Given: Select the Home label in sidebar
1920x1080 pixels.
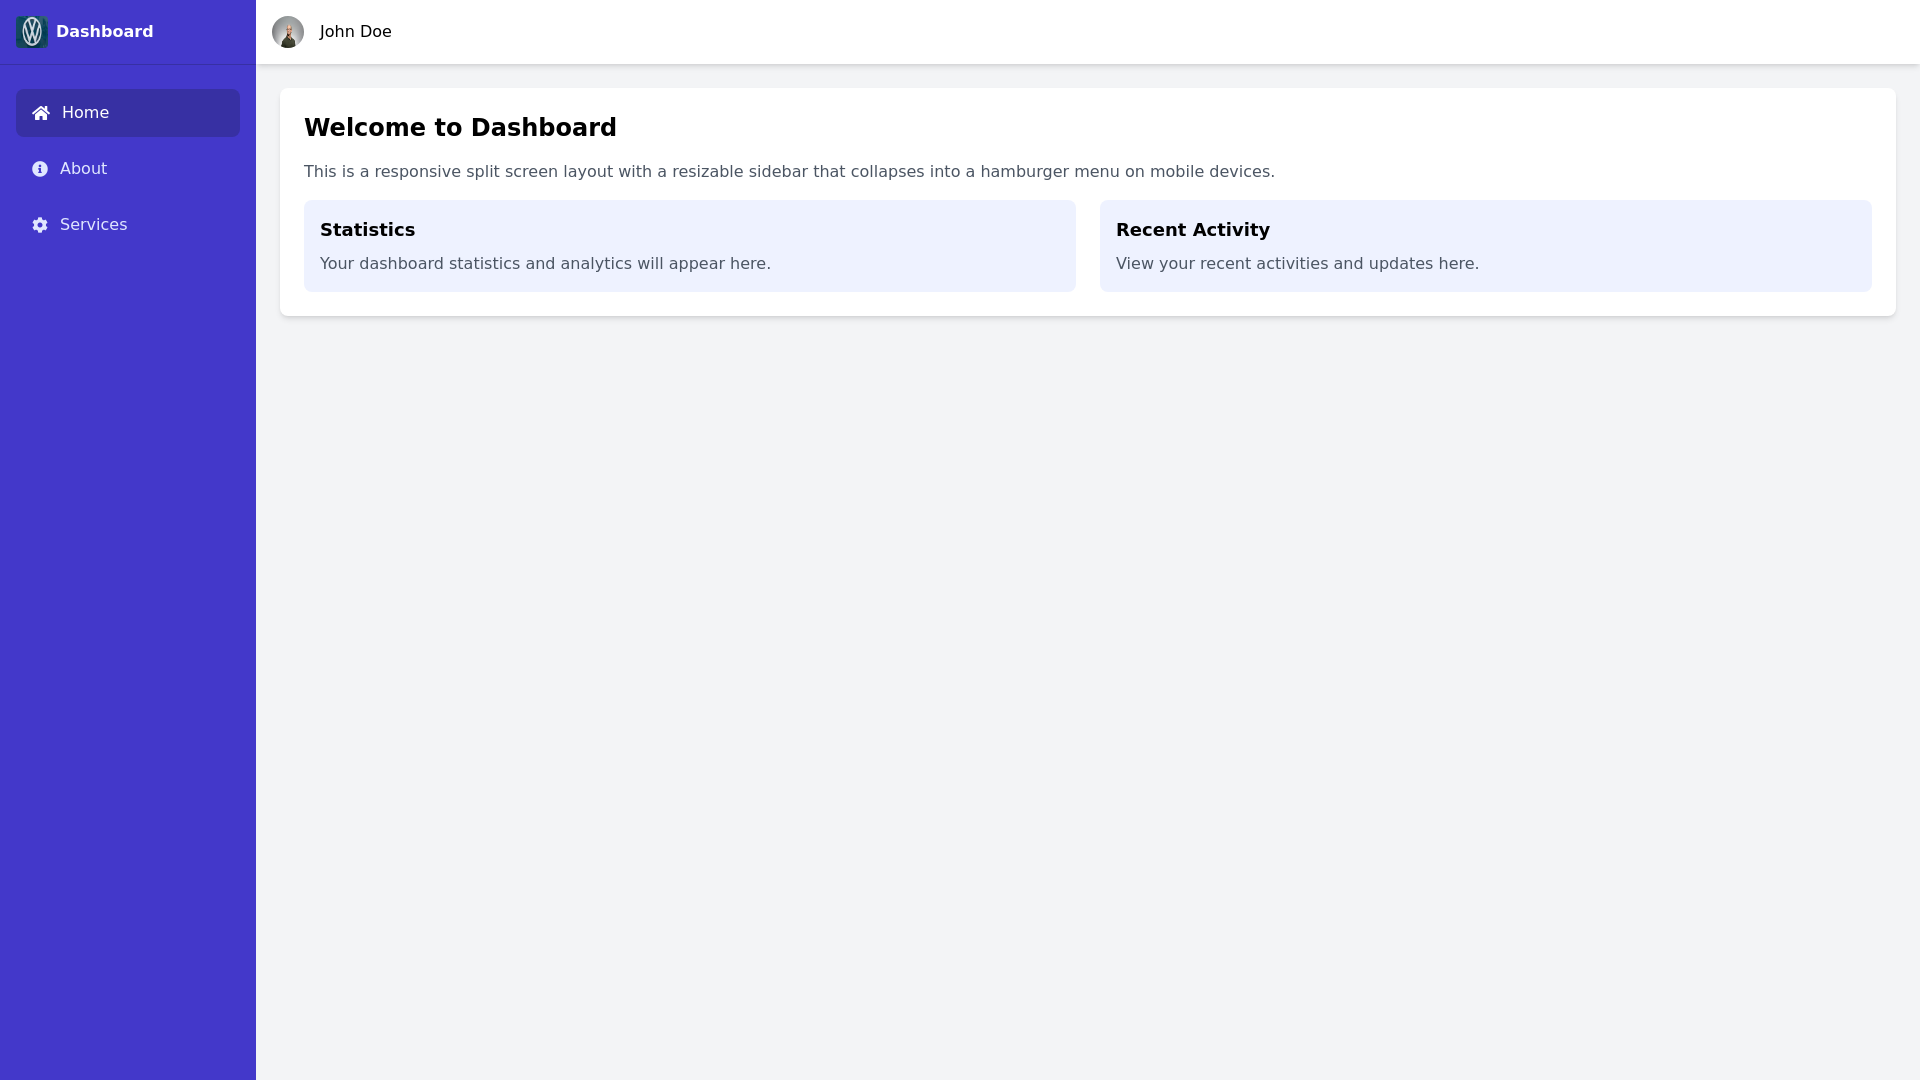Looking at the screenshot, I should (x=85, y=113).
